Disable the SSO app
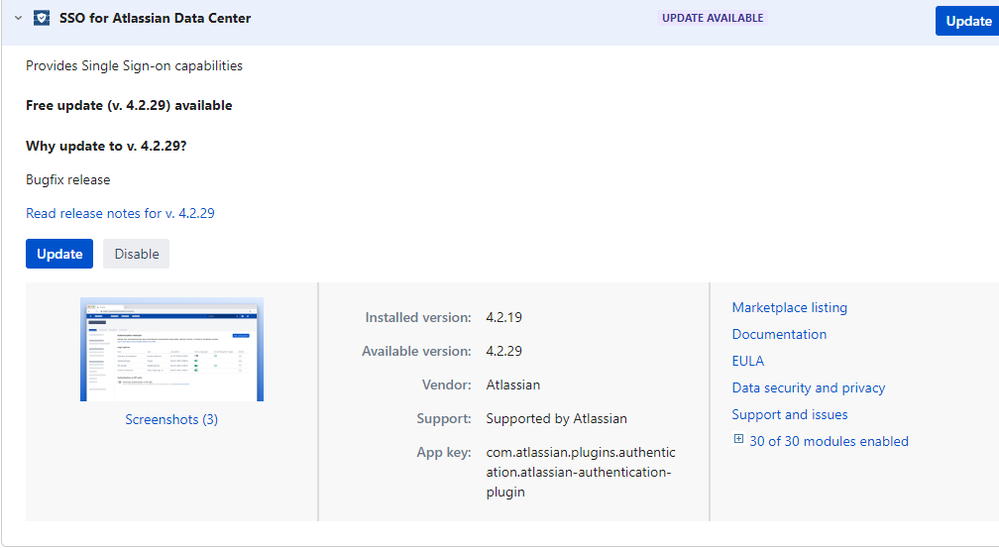Viewport: 999px width, 548px height. click(136, 254)
